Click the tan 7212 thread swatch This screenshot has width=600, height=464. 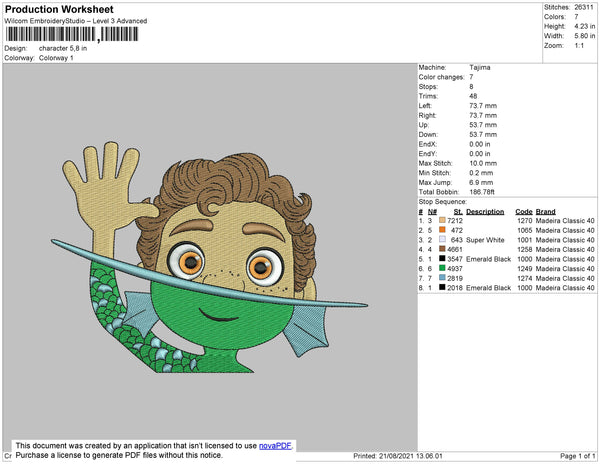click(x=442, y=220)
